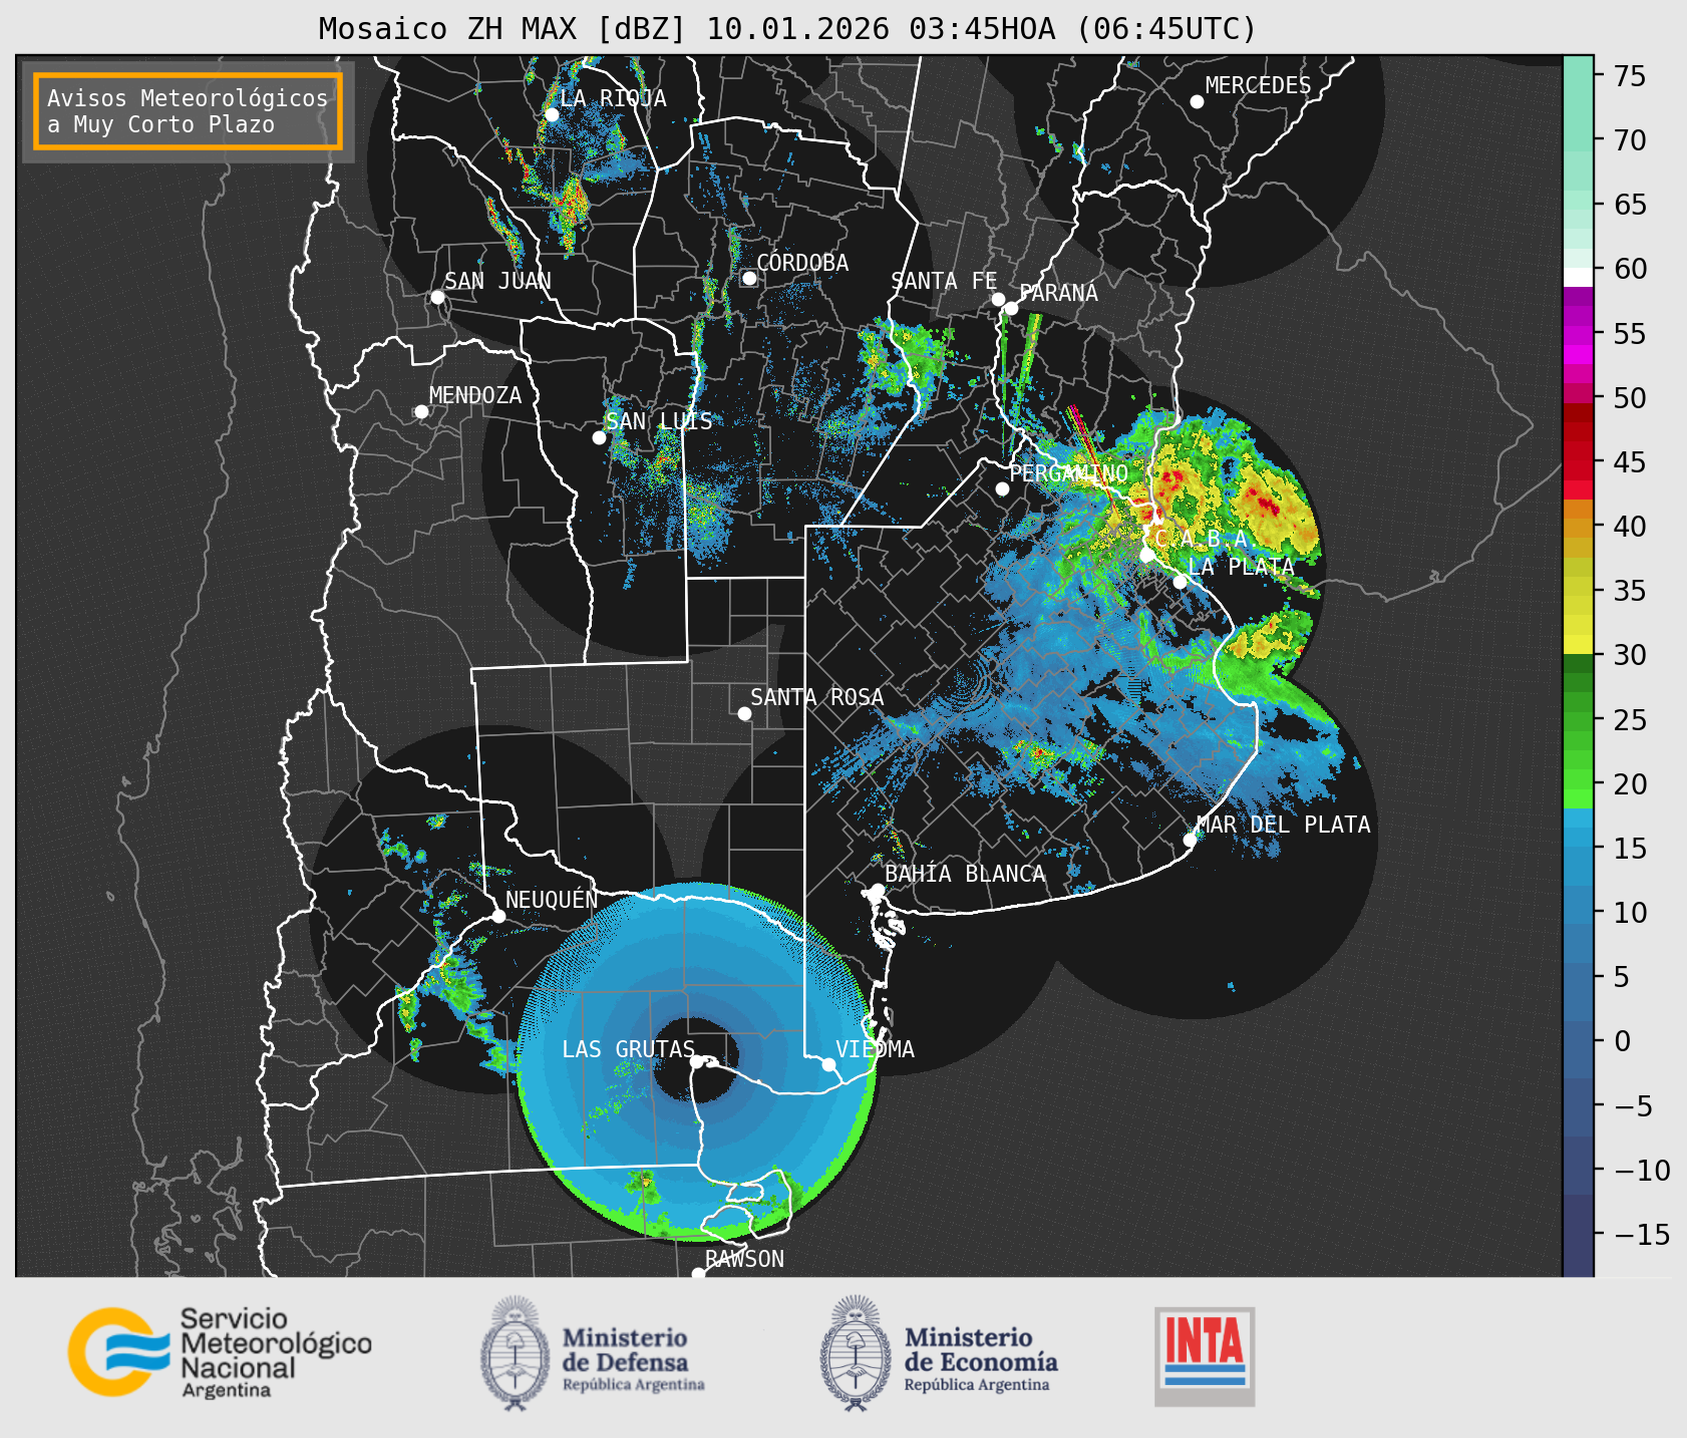Screen dimensions: 1687x1438
Task: Click the Ministerio de Defensa emblem
Action: click(514, 1353)
